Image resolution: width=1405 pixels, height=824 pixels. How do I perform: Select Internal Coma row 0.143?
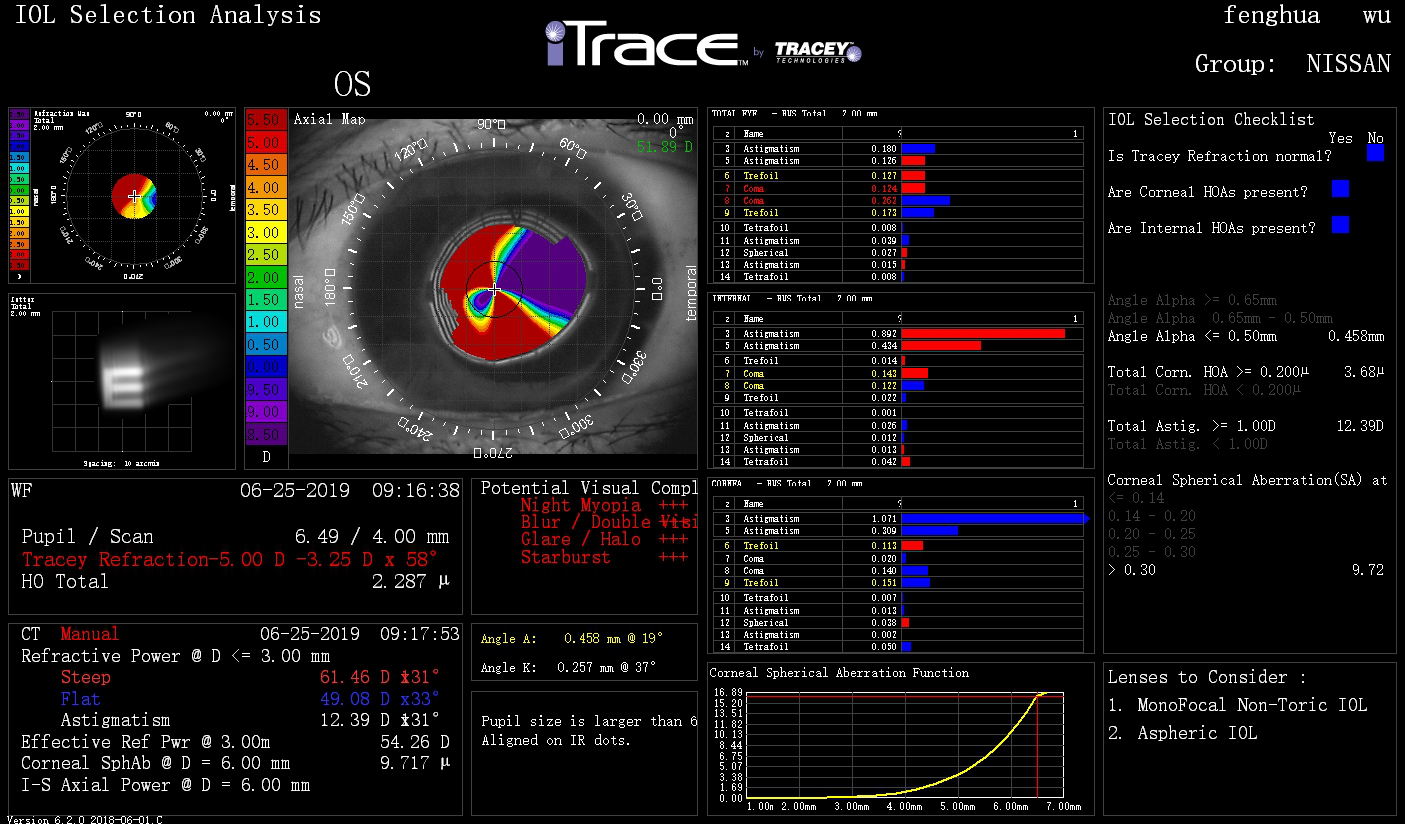point(897,373)
